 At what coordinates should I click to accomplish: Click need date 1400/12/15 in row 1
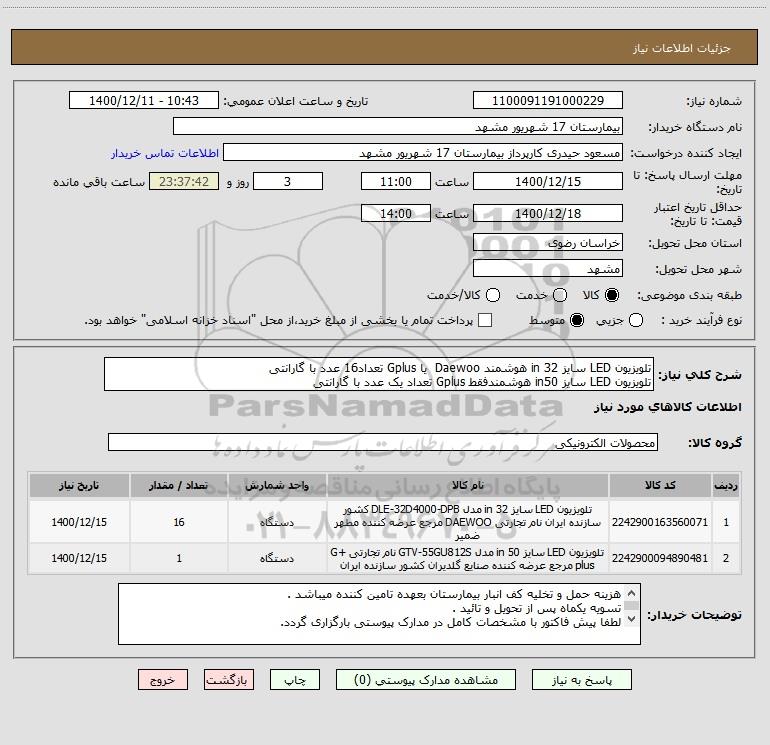pos(79,522)
